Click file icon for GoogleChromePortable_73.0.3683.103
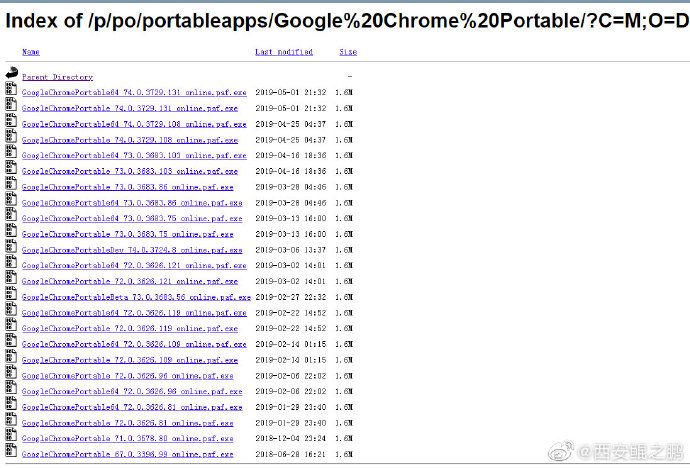This screenshot has height=468, width=690. pos(11,167)
